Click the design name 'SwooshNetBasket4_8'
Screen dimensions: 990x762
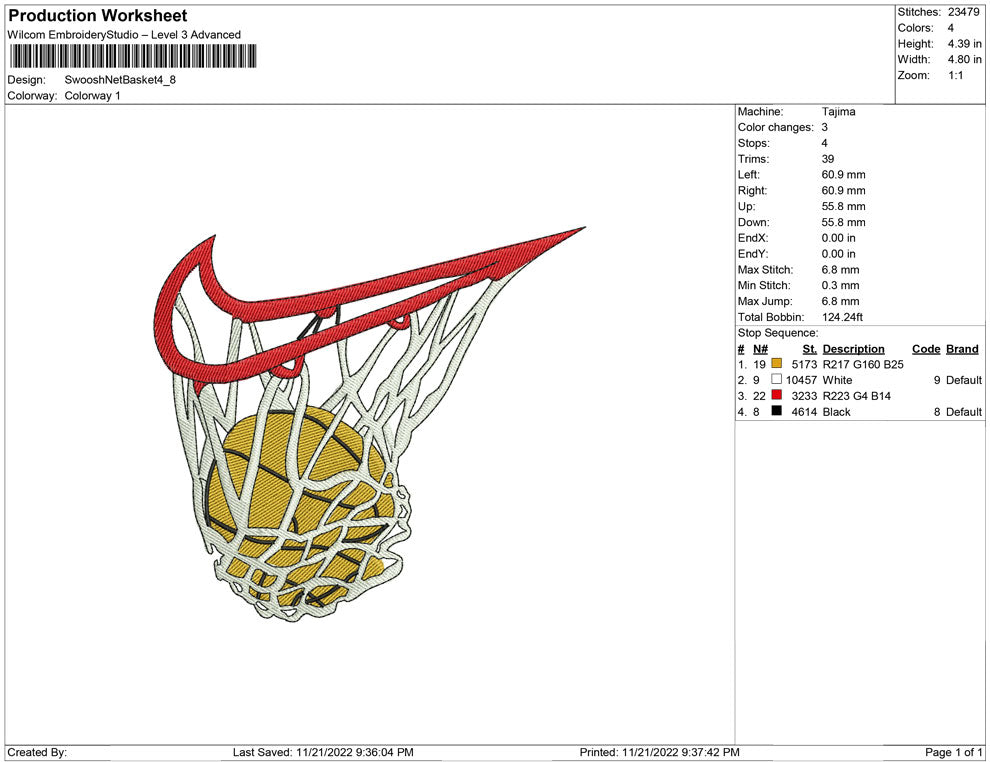[x=120, y=80]
